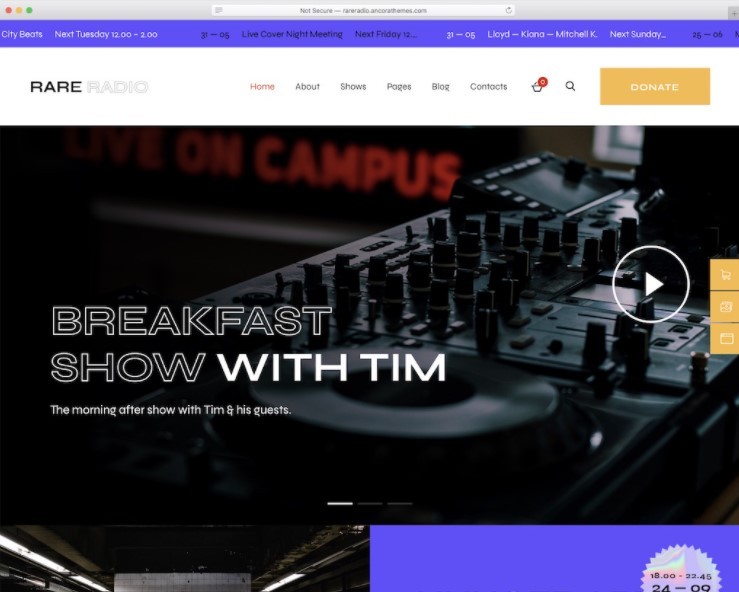Click the yellow side-panel window icon
This screenshot has height=592, width=739.
[x=725, y=338]
